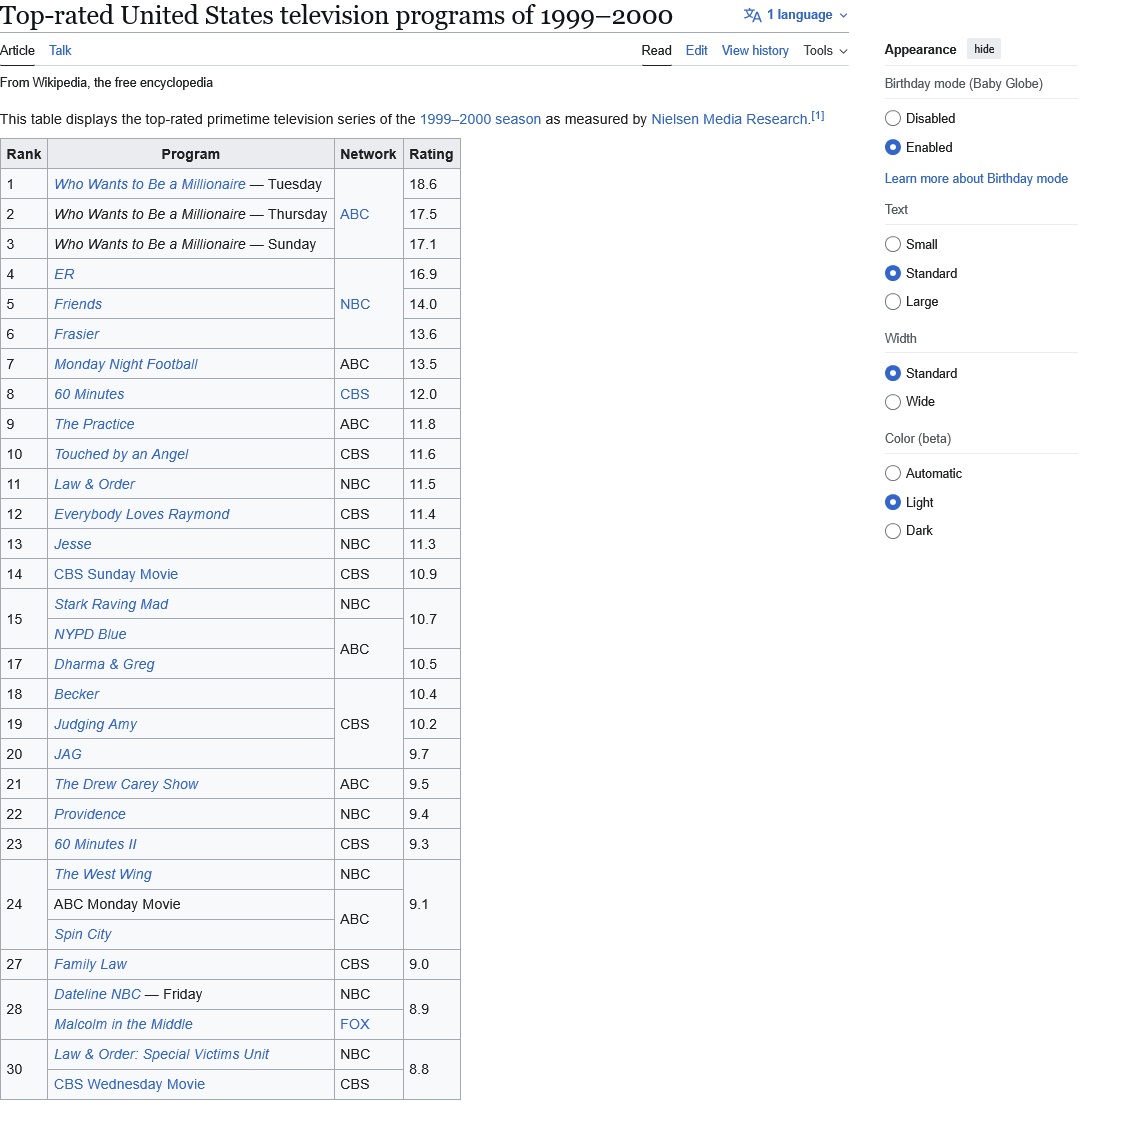Screen dimensions: 1125x1126
Task: Open the CBS Wednesday Movie link
Action: click(x=130, y=1085)
